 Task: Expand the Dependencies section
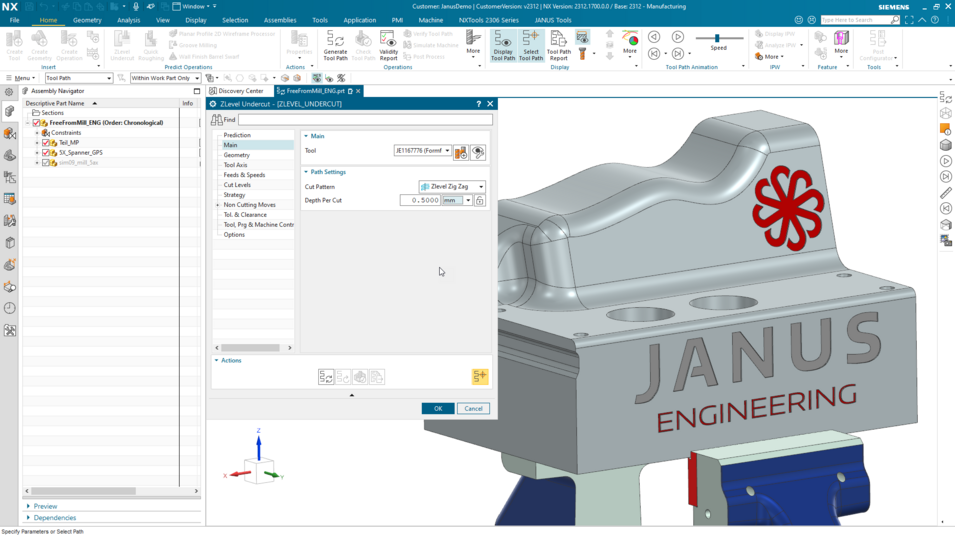pyautogui.click(x=28, y=518)
